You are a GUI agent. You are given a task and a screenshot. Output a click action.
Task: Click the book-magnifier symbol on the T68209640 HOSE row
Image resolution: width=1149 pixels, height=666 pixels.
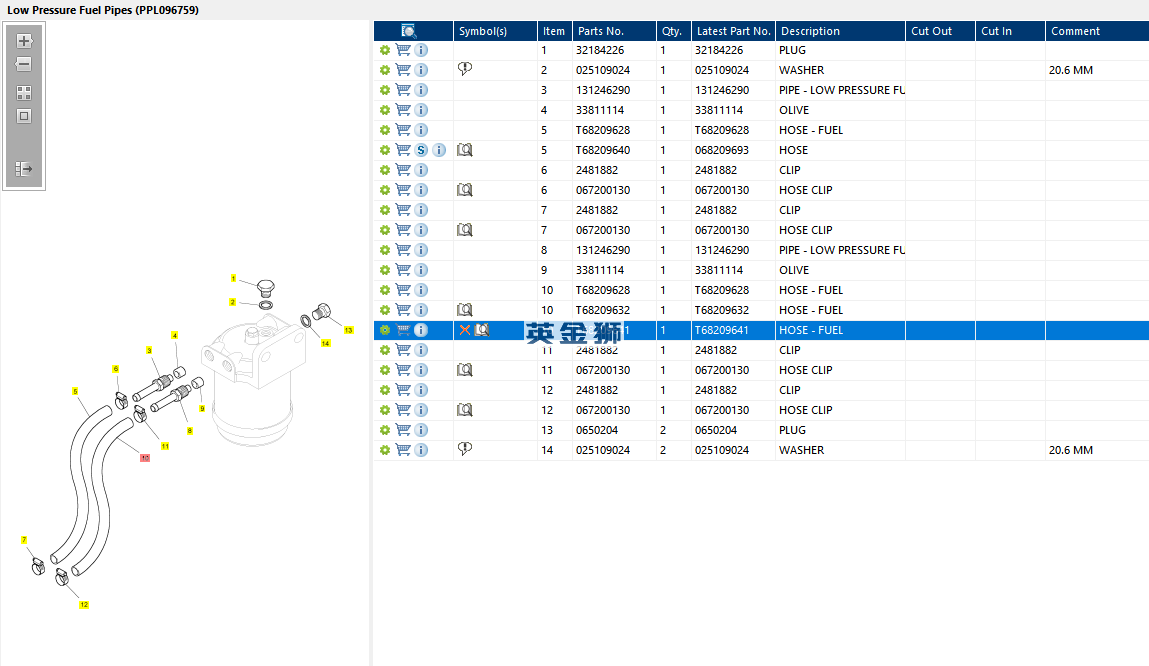465,150
